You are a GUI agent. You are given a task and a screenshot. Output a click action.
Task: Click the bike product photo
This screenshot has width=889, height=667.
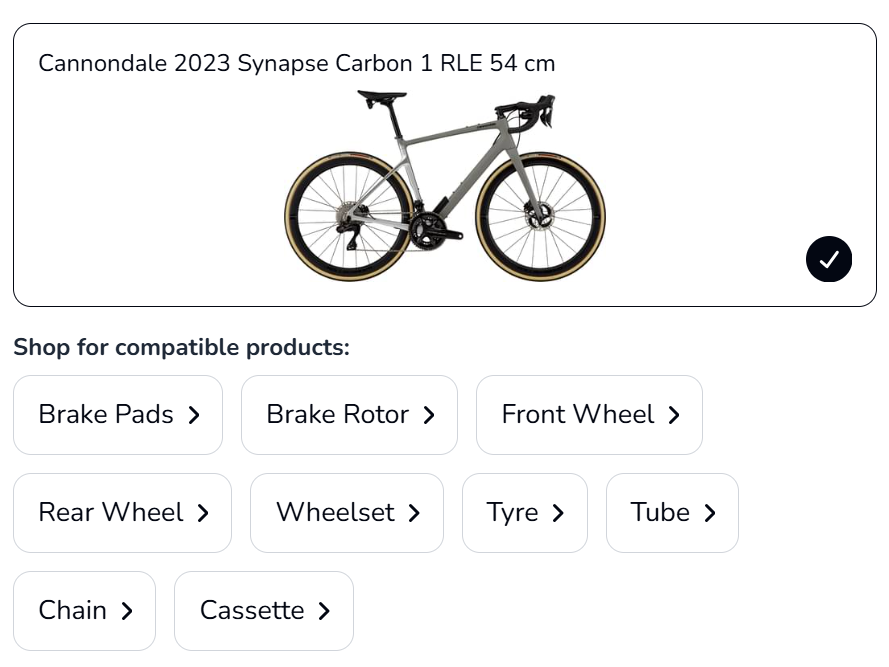444,185
